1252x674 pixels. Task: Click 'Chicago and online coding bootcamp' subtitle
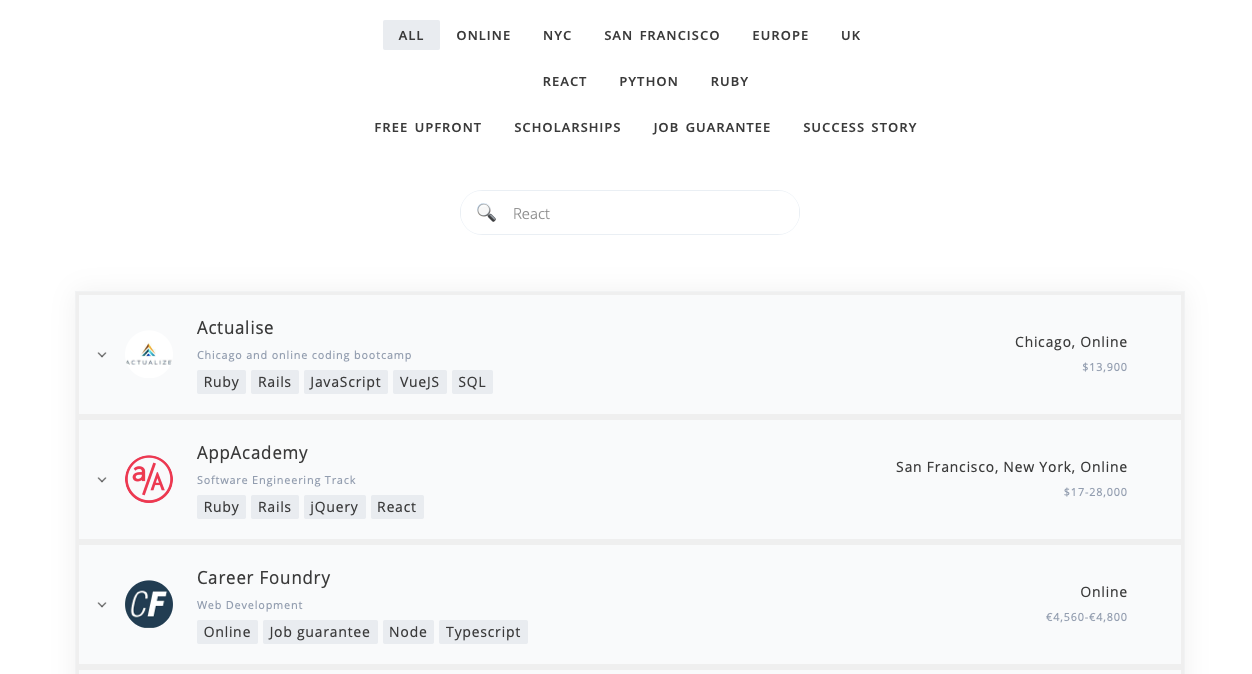[x=304, y=355]
